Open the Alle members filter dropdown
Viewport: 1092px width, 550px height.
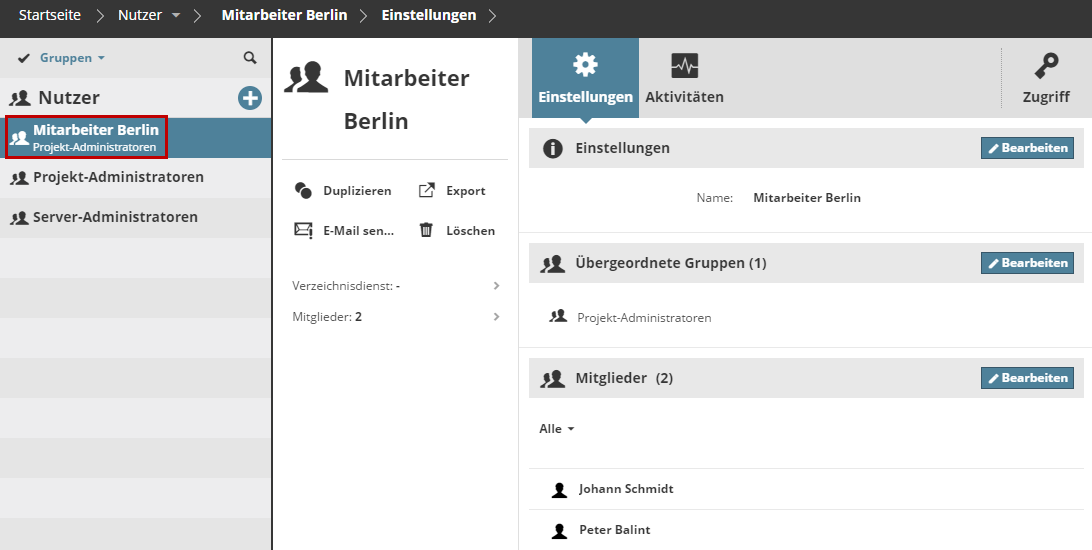(557, 429)
